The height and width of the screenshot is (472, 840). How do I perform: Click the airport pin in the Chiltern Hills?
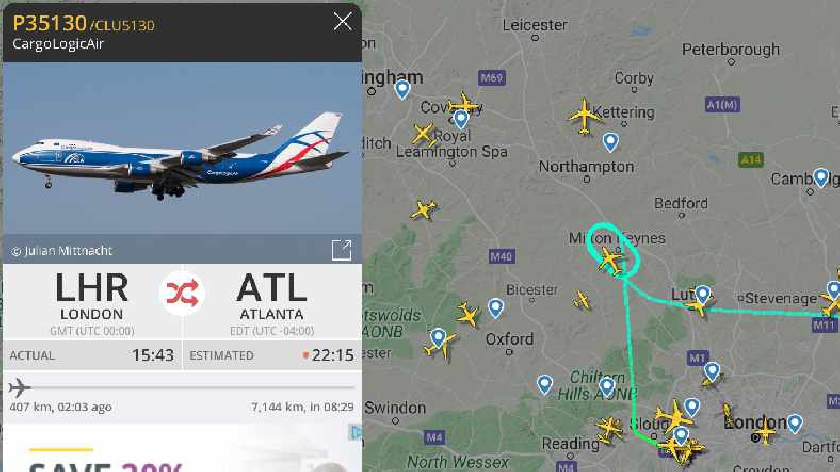pyautogui.click(x=606, y=386)
